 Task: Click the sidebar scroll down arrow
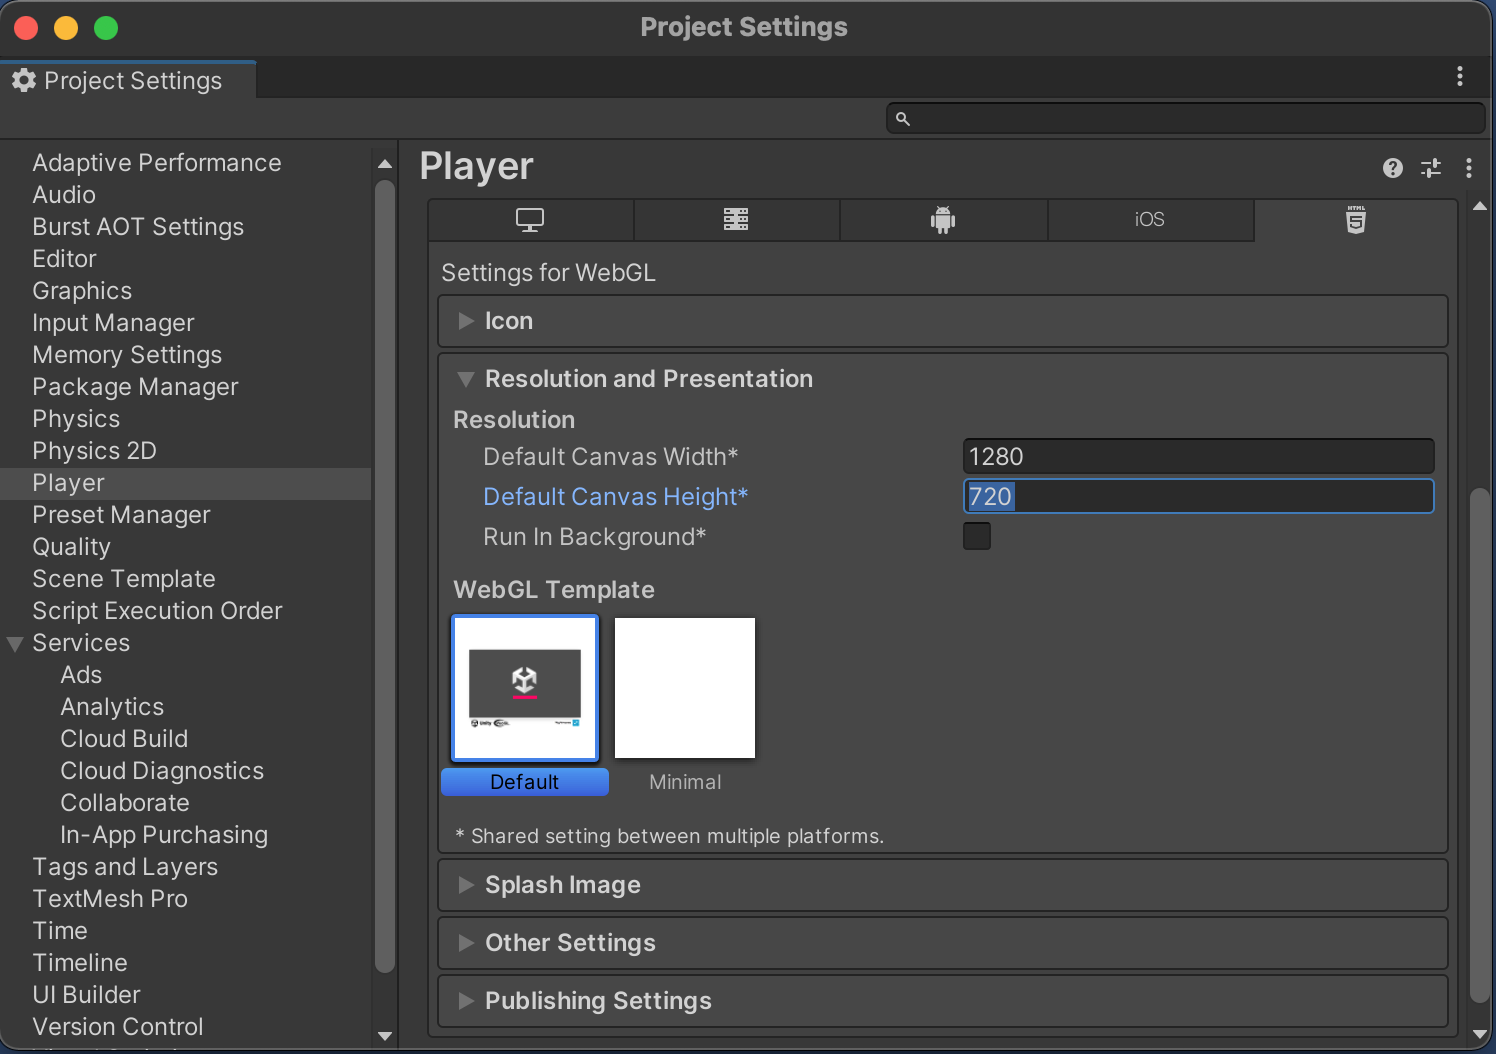(385, 1036)
